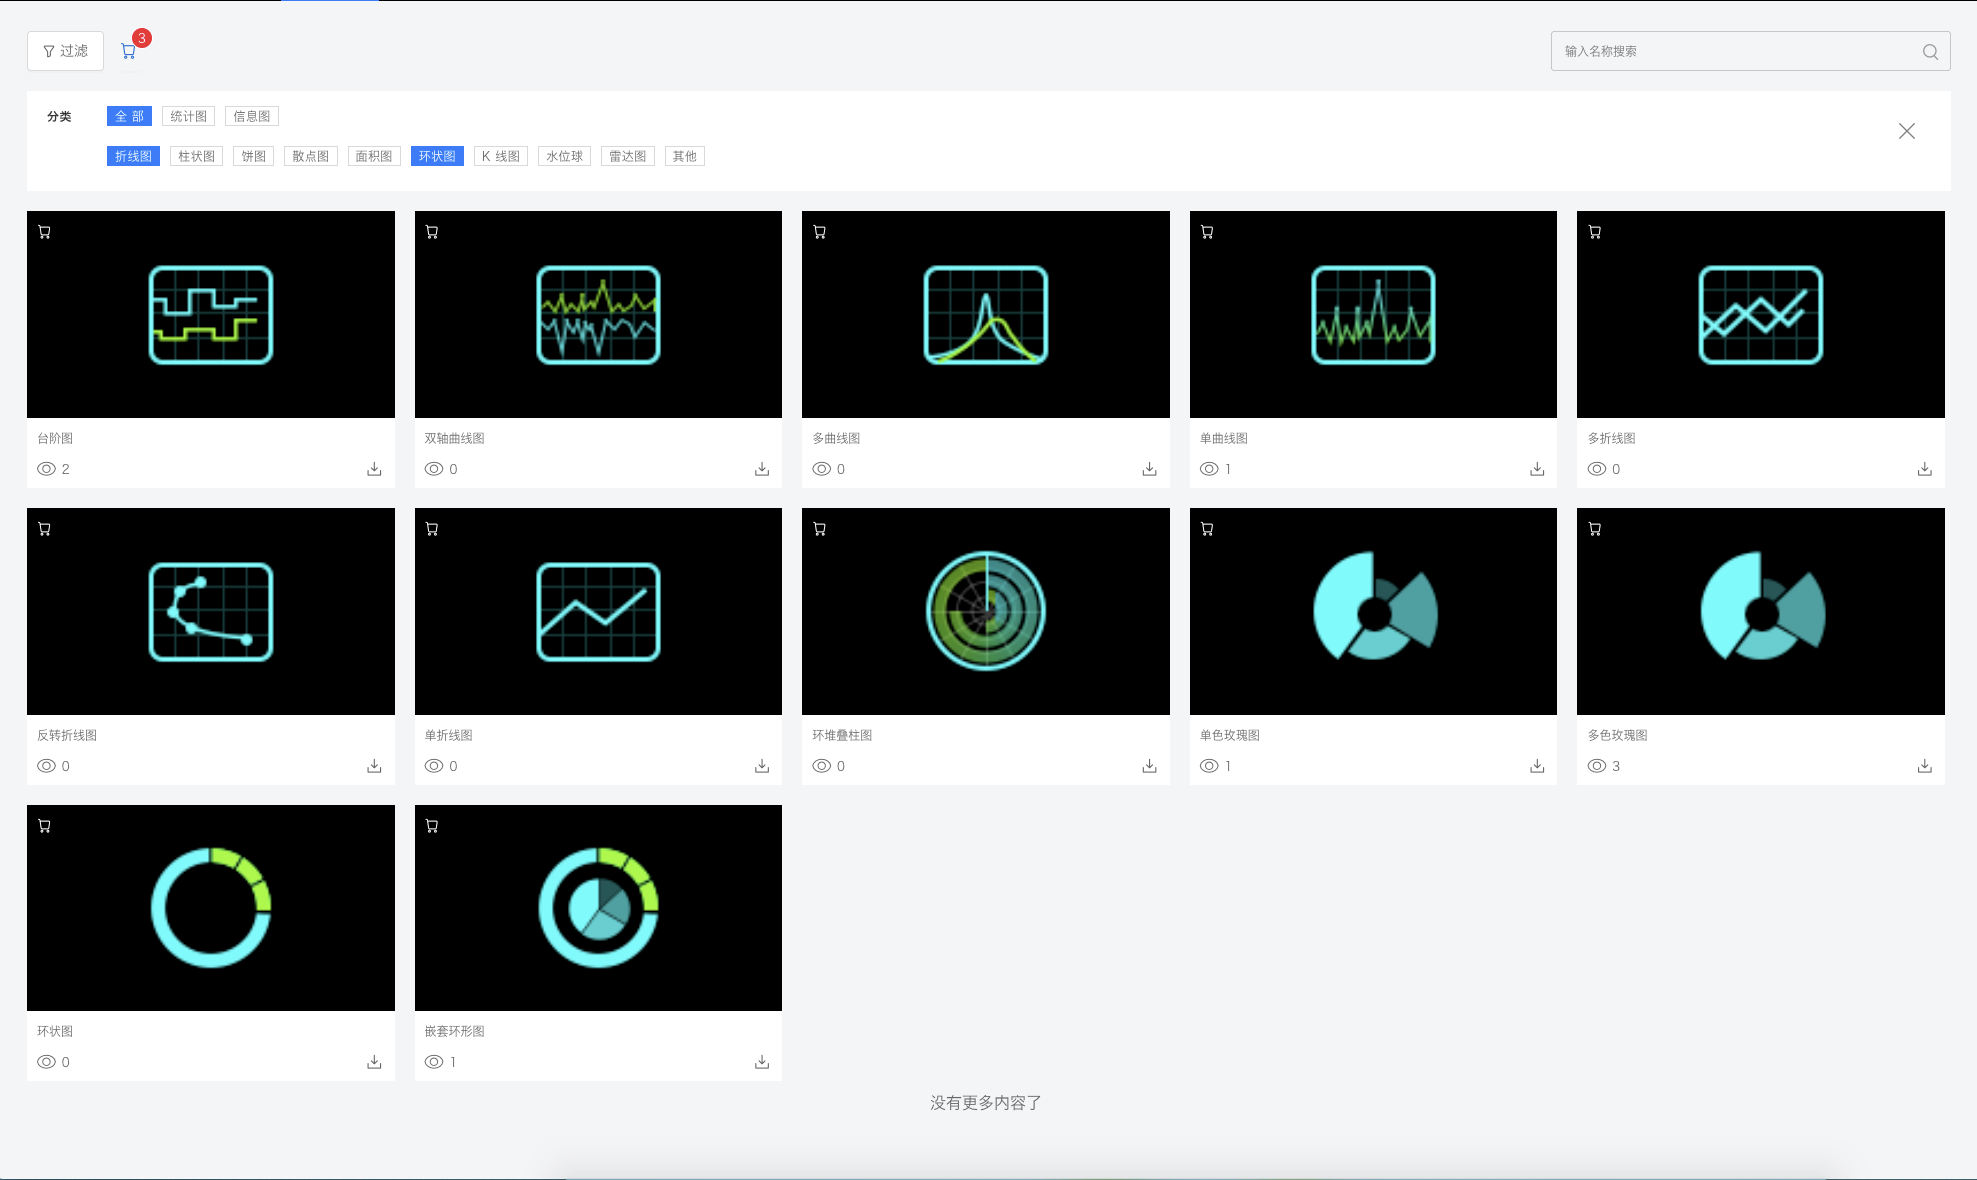1977x1180 pixels.
Task: Collapse the filter panel with 过滤 button
Action: (x=65, y=51)
